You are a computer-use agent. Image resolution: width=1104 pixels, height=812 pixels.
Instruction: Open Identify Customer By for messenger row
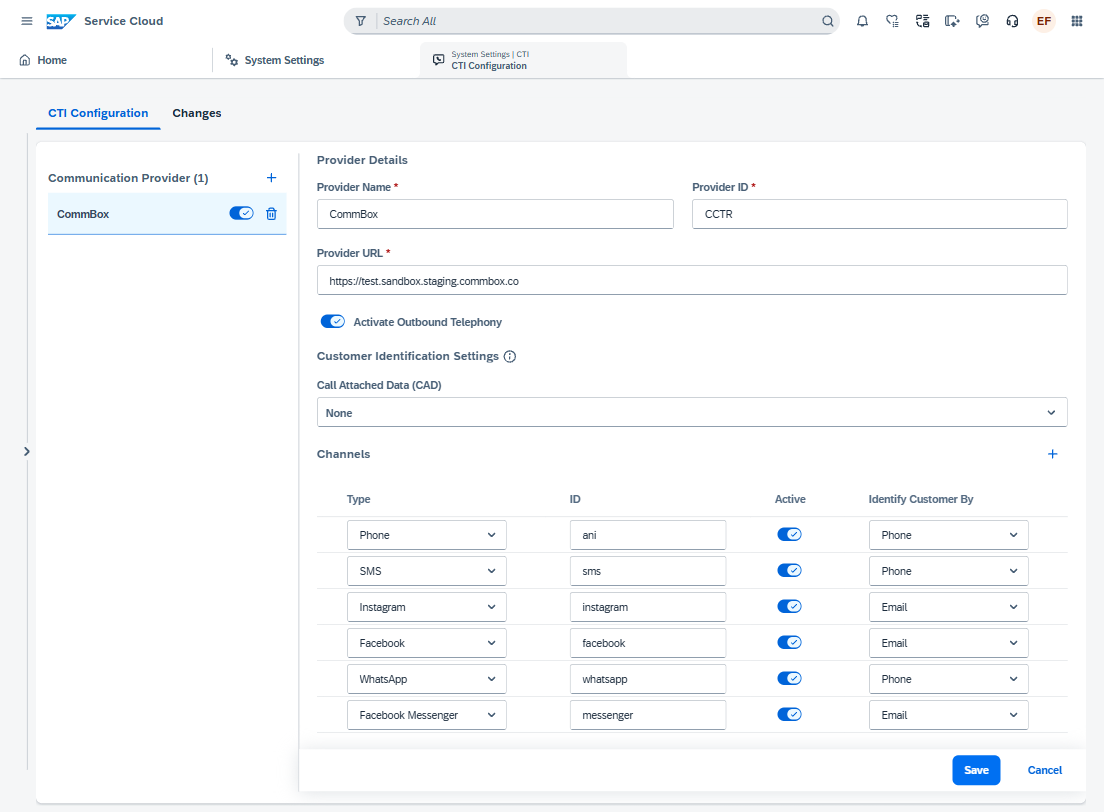[x=948, y=715]
